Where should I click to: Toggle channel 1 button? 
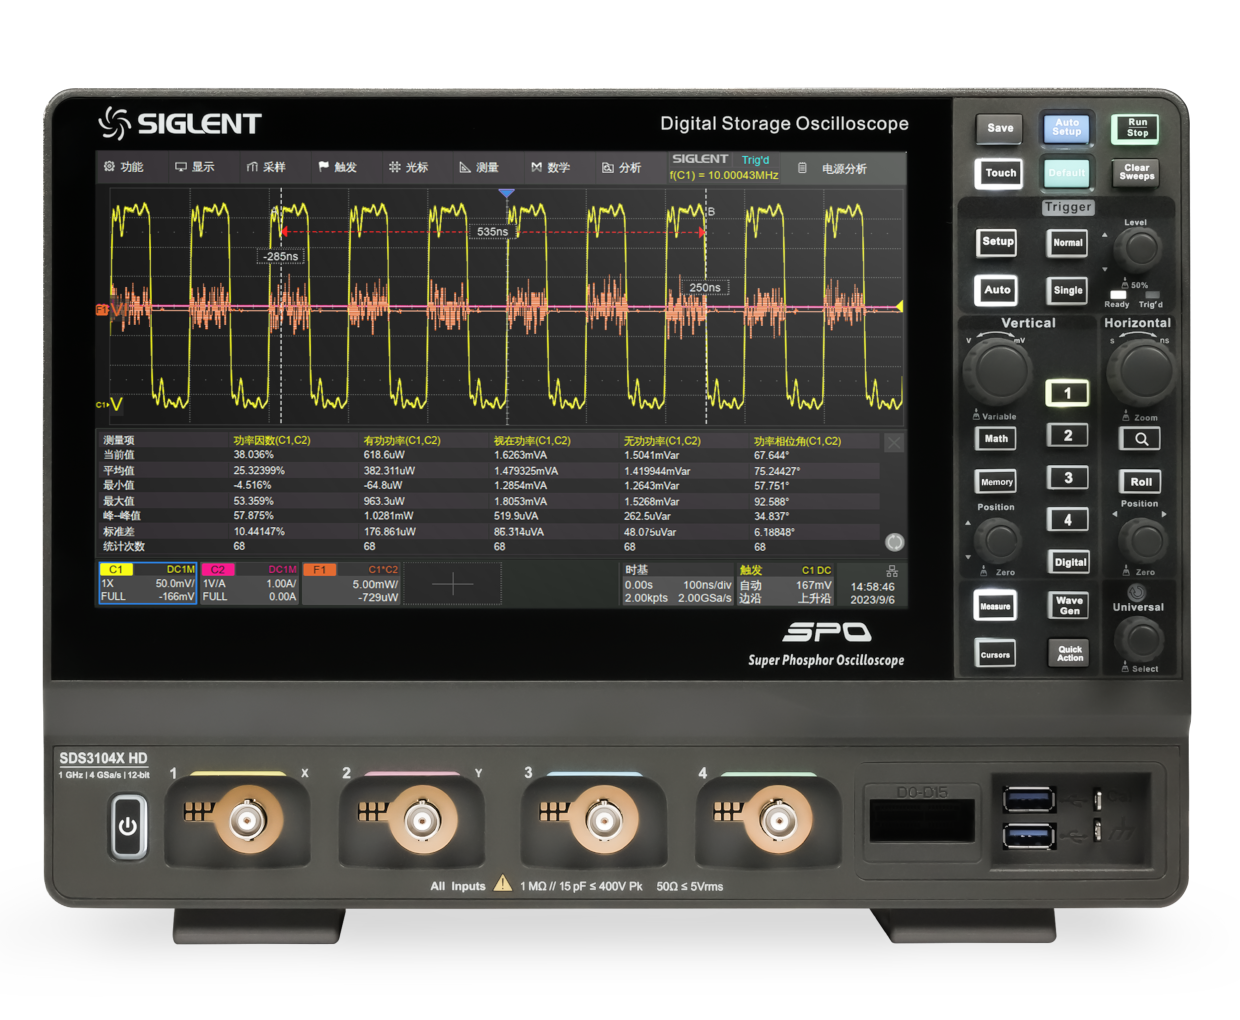(x=1067, y=393)
